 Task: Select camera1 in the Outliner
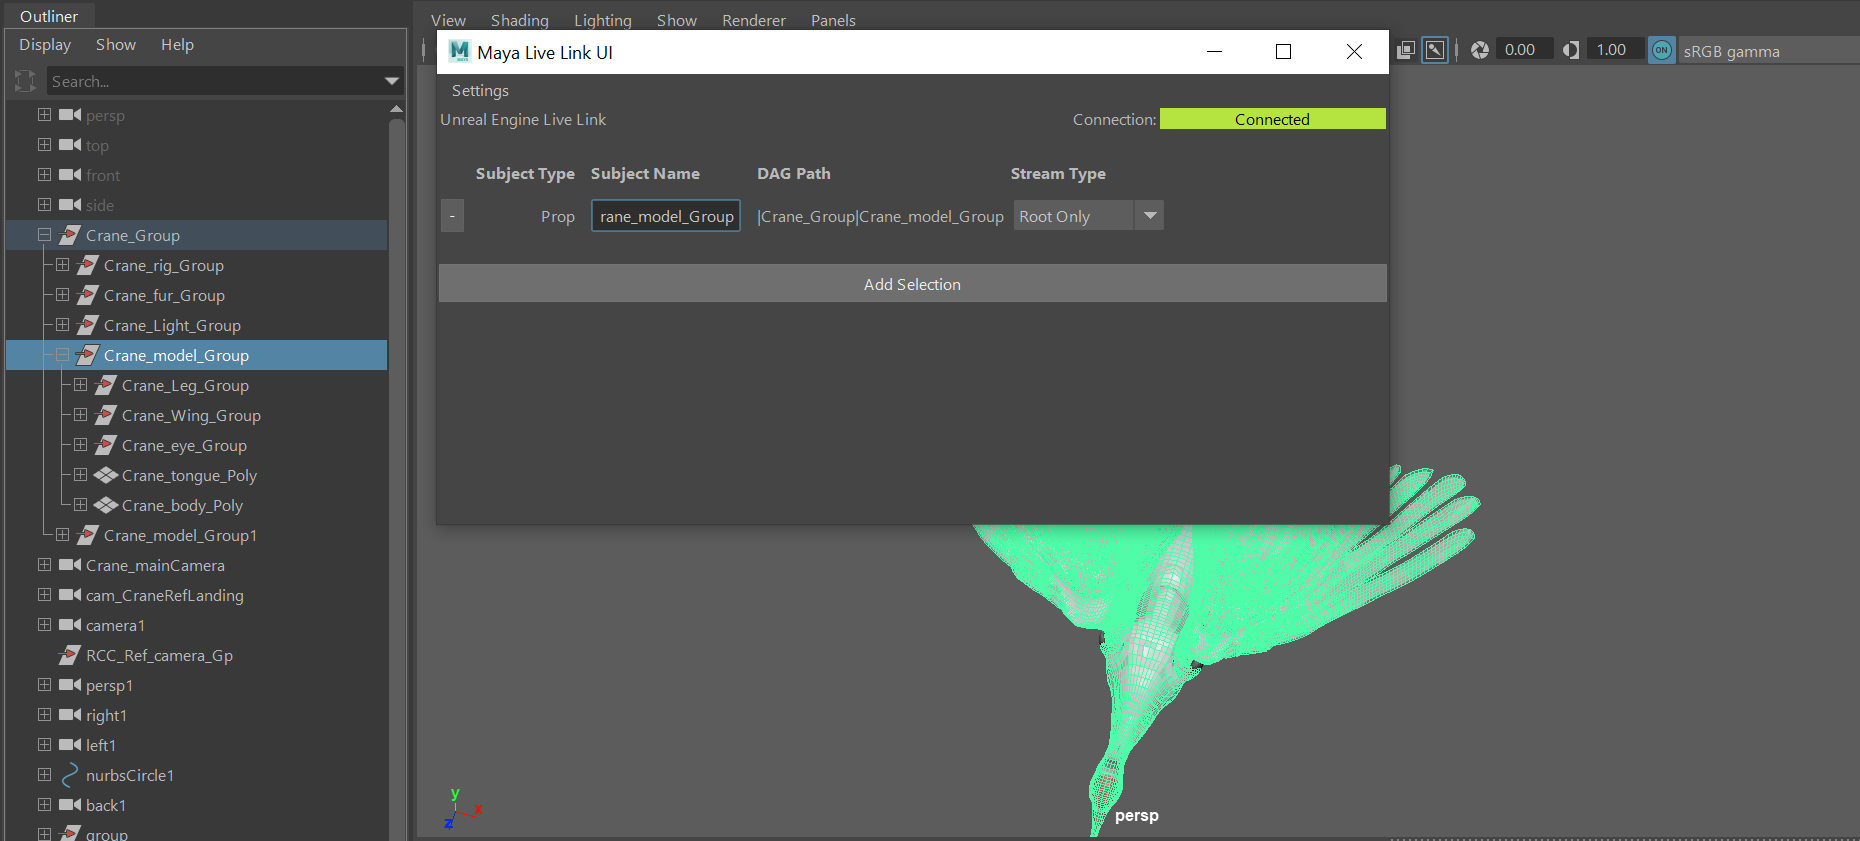[115, 625]
